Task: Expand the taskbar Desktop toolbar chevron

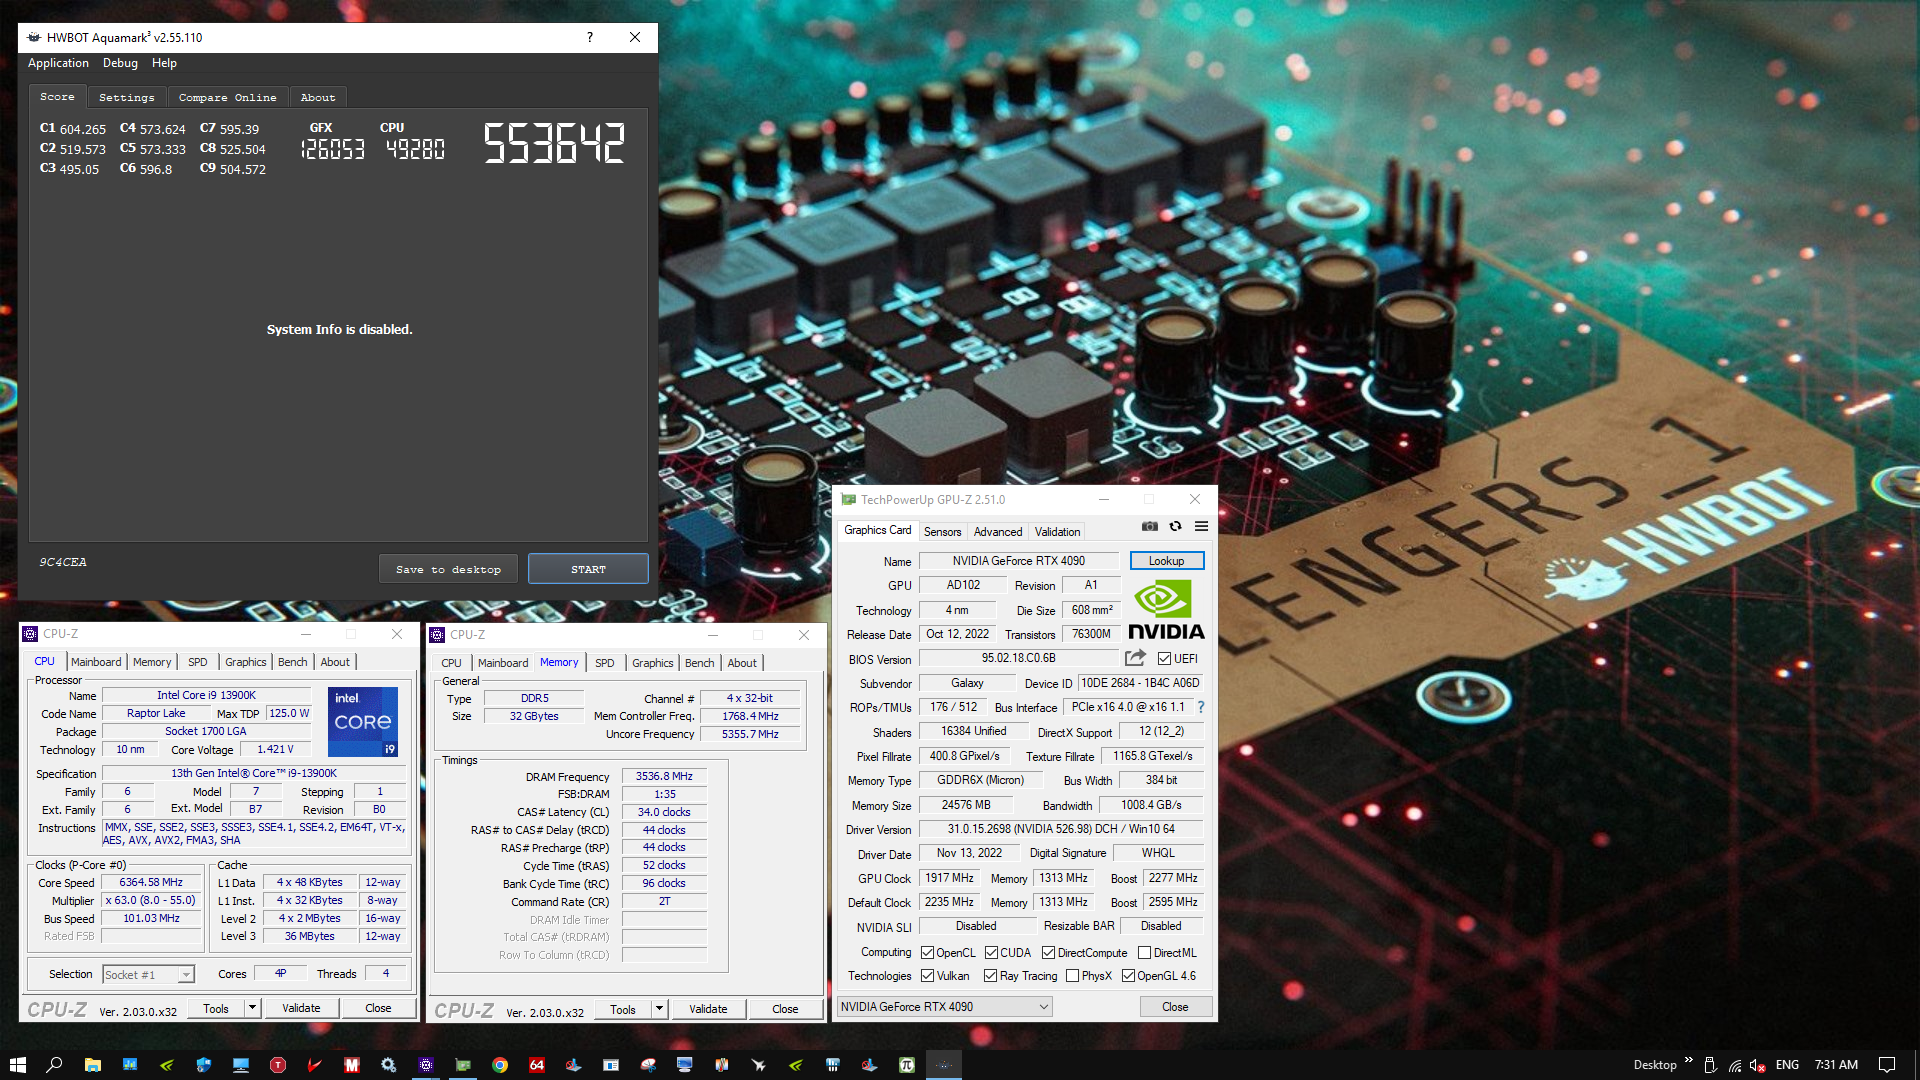Action: point(1689,1061)
